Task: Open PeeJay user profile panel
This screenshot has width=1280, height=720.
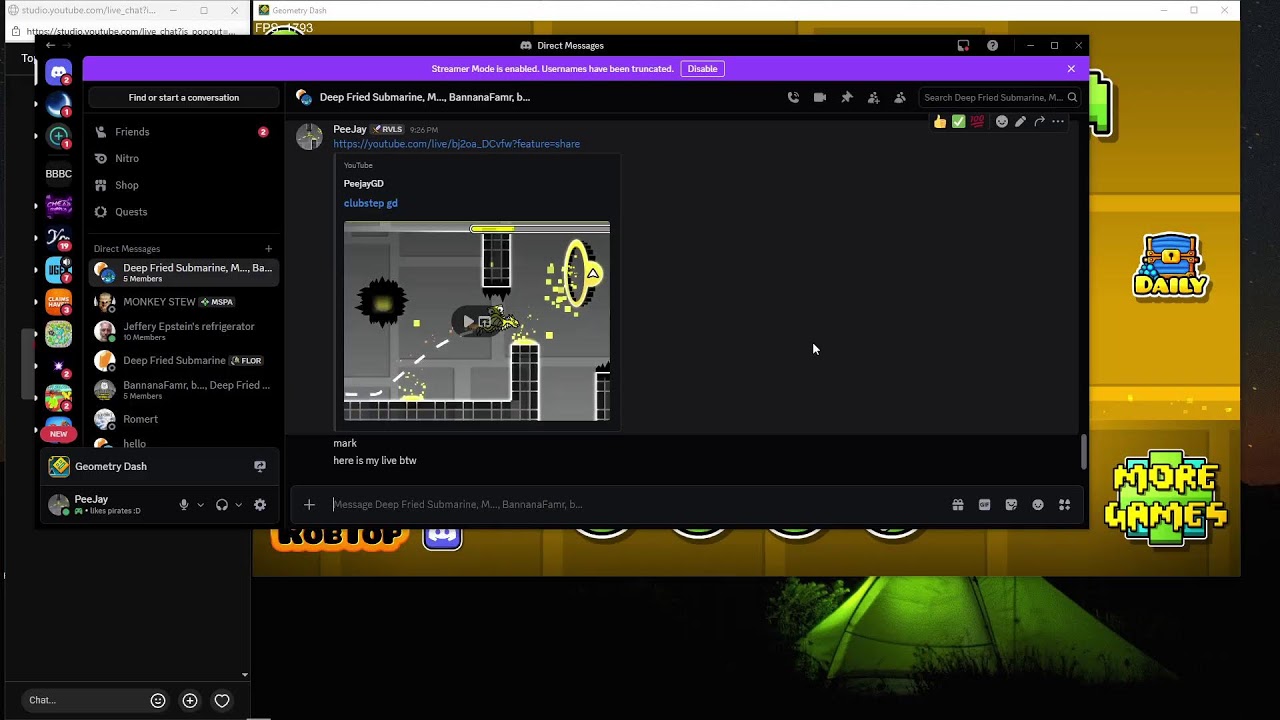Action: [106, 504]
